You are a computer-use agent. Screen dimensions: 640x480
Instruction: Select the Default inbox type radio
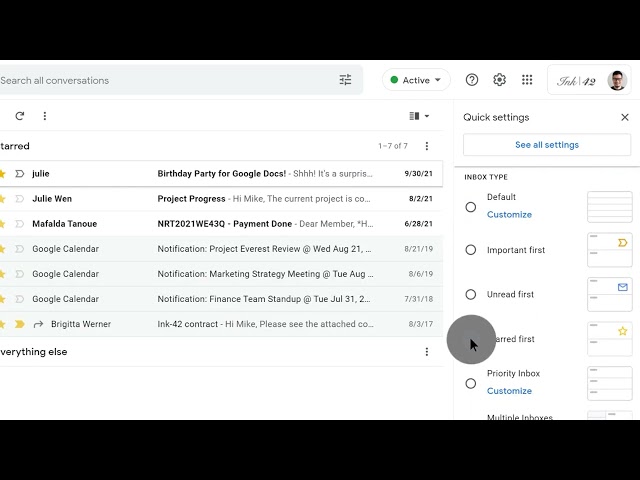point(471,207)
